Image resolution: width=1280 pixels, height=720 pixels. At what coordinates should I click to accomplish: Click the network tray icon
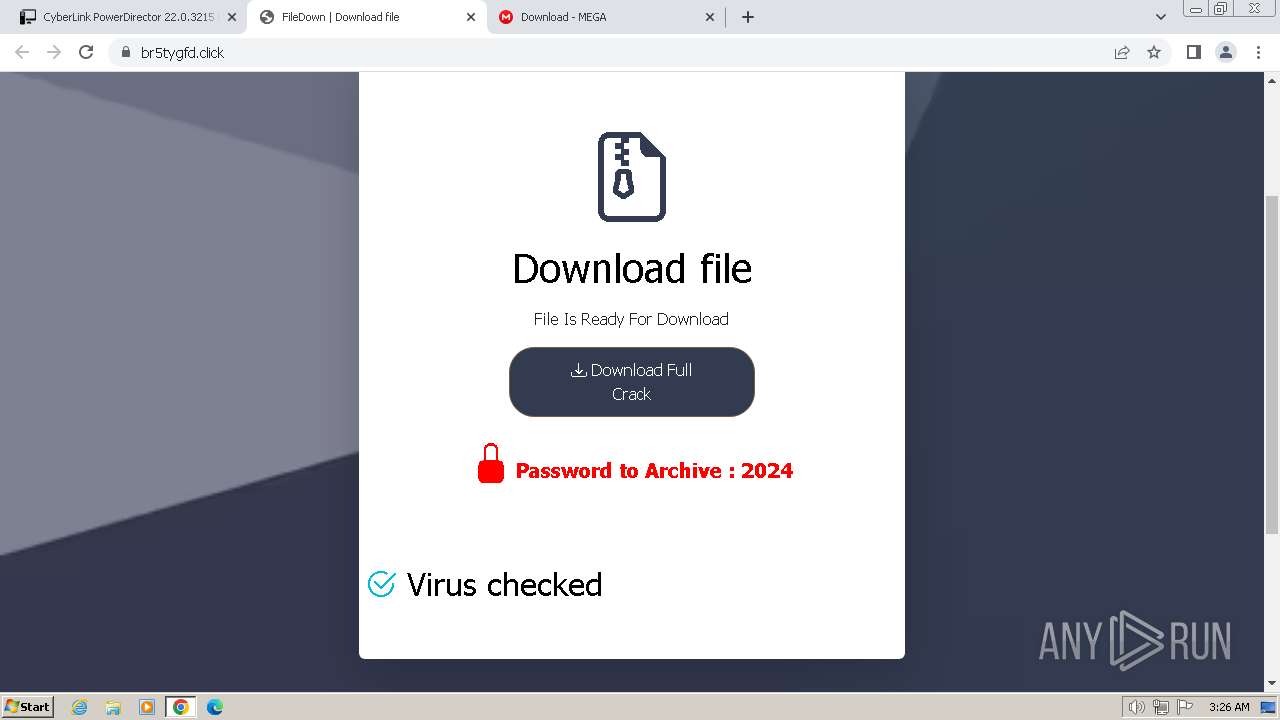[x=1160, y=707]
